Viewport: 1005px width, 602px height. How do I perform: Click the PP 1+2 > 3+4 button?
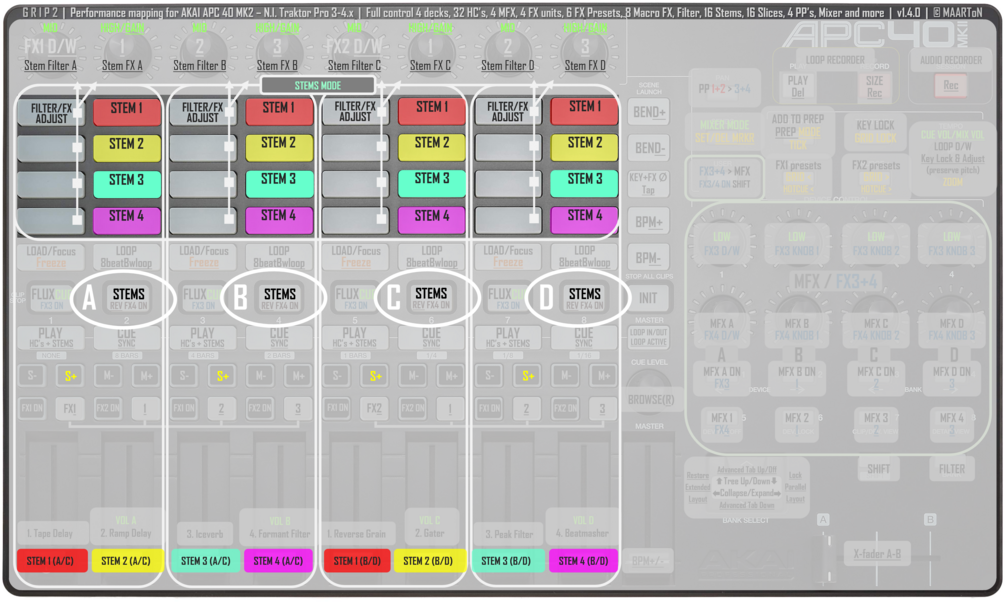724,88
